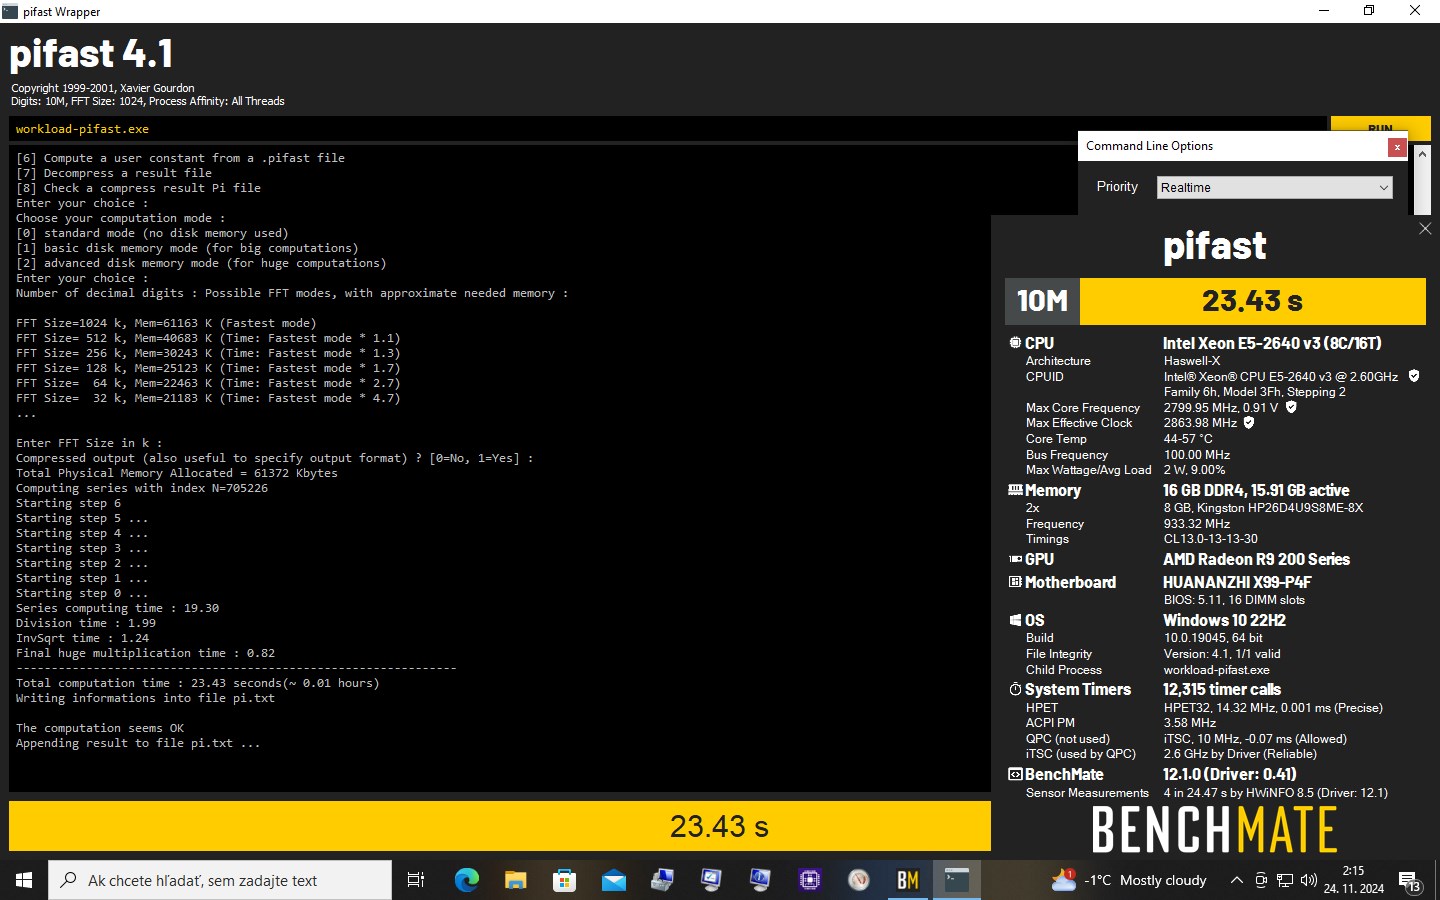This screenshot has width=1440, height=900.
Task: Click '16 GB DDR4, 15.91 GB active' text
Action: pos(1256,490)
